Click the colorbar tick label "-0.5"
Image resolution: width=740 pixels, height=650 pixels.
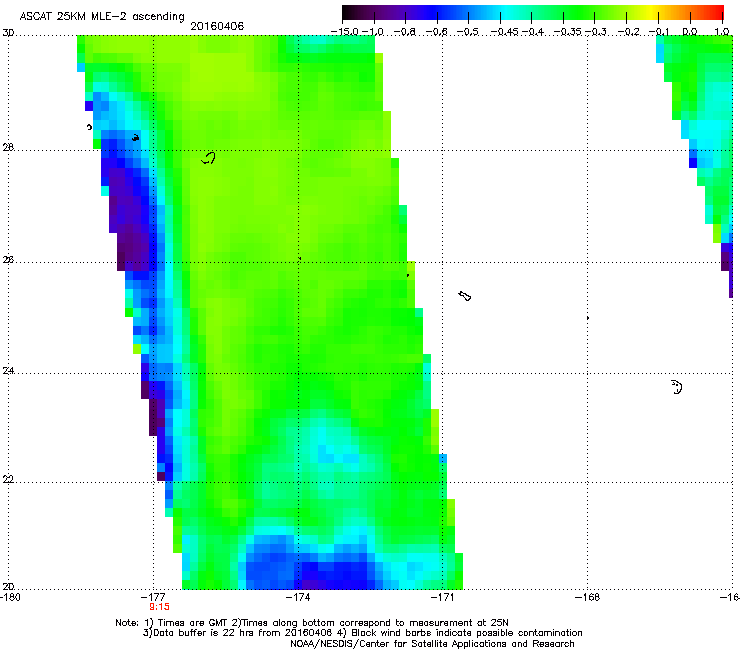[x=467, y=32]
